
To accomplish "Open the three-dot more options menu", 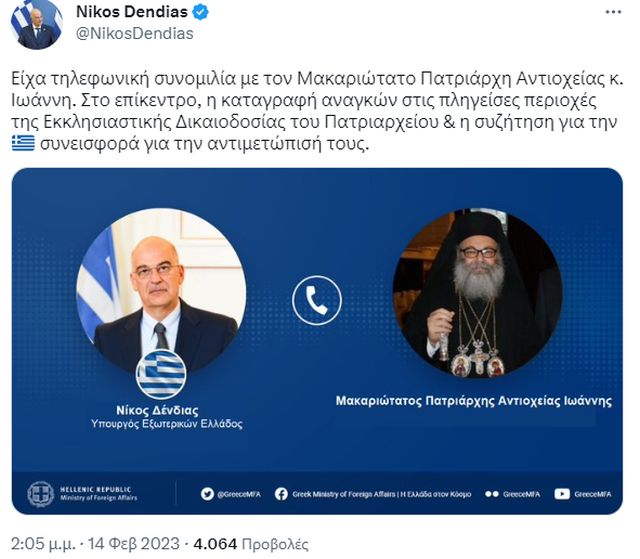I will pyautogui.click(x=613, y=12).
